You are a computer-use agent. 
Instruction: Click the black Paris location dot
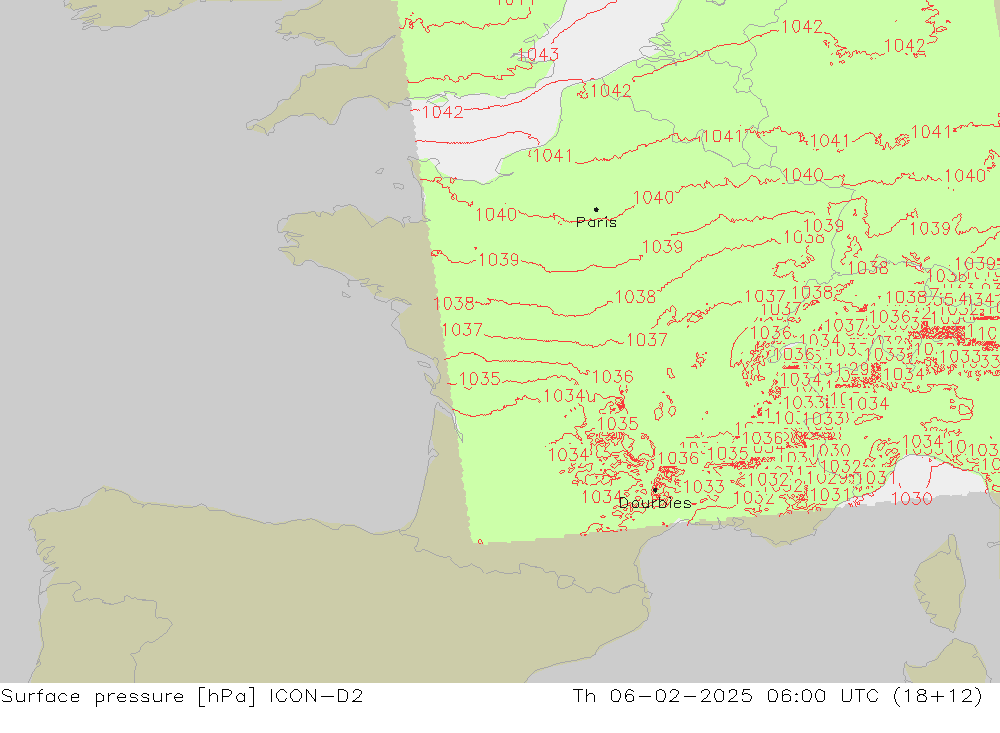[596, 209]
